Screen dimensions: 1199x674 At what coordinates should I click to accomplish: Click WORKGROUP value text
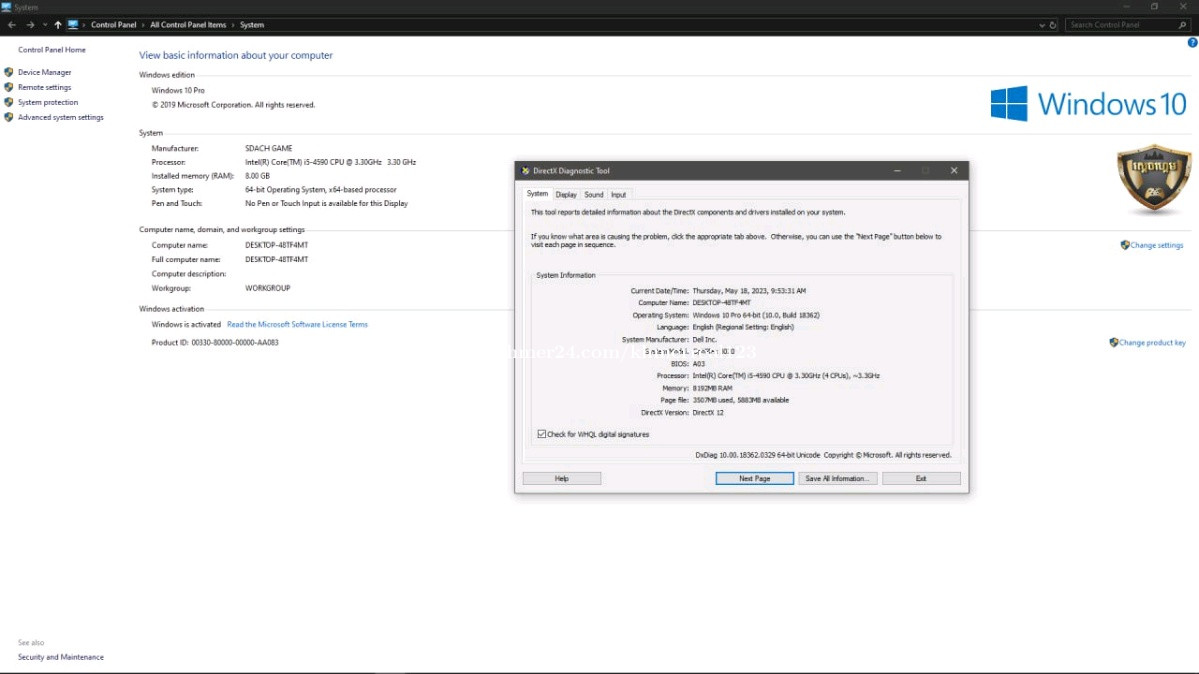[268, 288]
